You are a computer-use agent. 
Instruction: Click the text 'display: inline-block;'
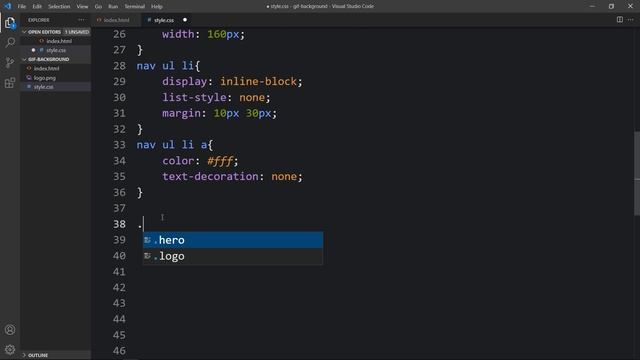pos(232,82)
